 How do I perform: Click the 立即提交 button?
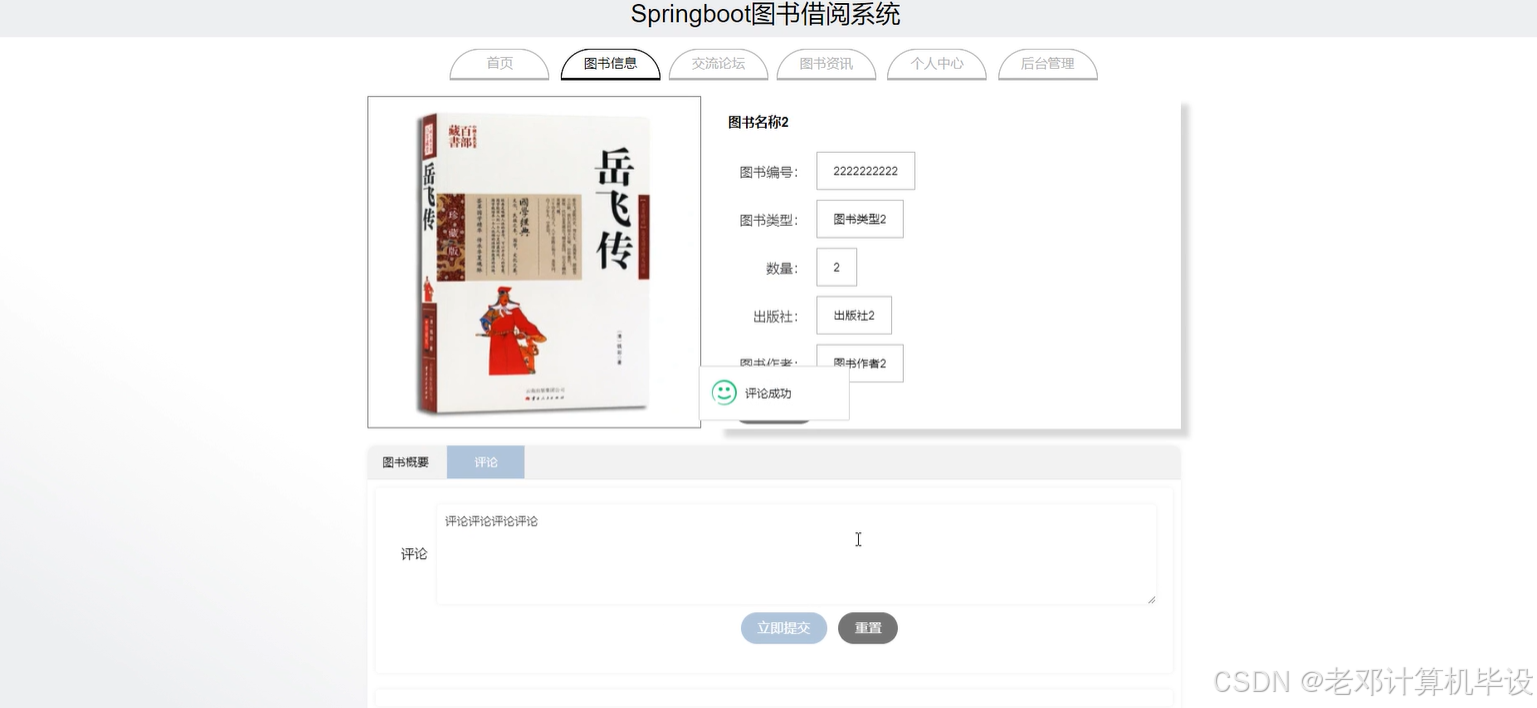coord(784,628)
